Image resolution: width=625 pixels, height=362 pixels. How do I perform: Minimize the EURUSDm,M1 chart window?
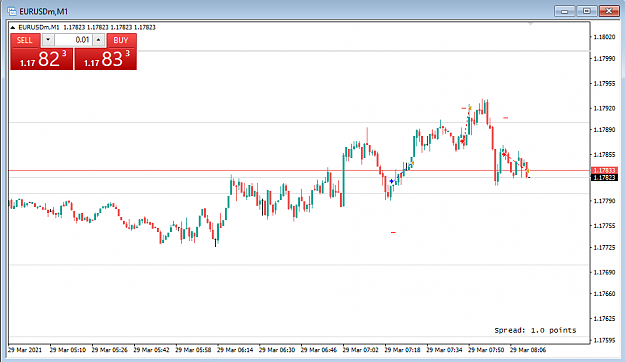coord(564,11)
